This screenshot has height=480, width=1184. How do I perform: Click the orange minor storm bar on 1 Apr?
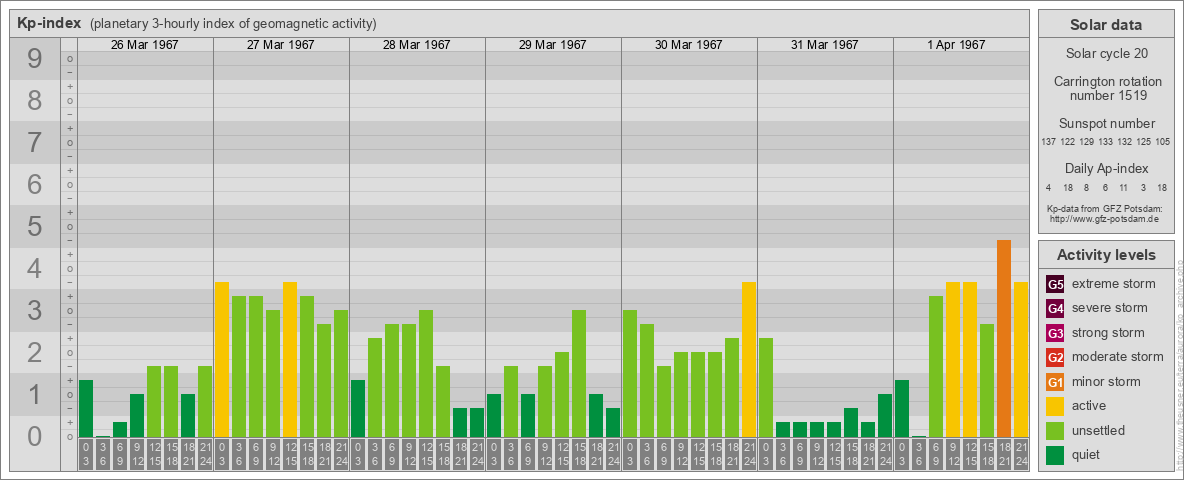(x=1004, y=338)
